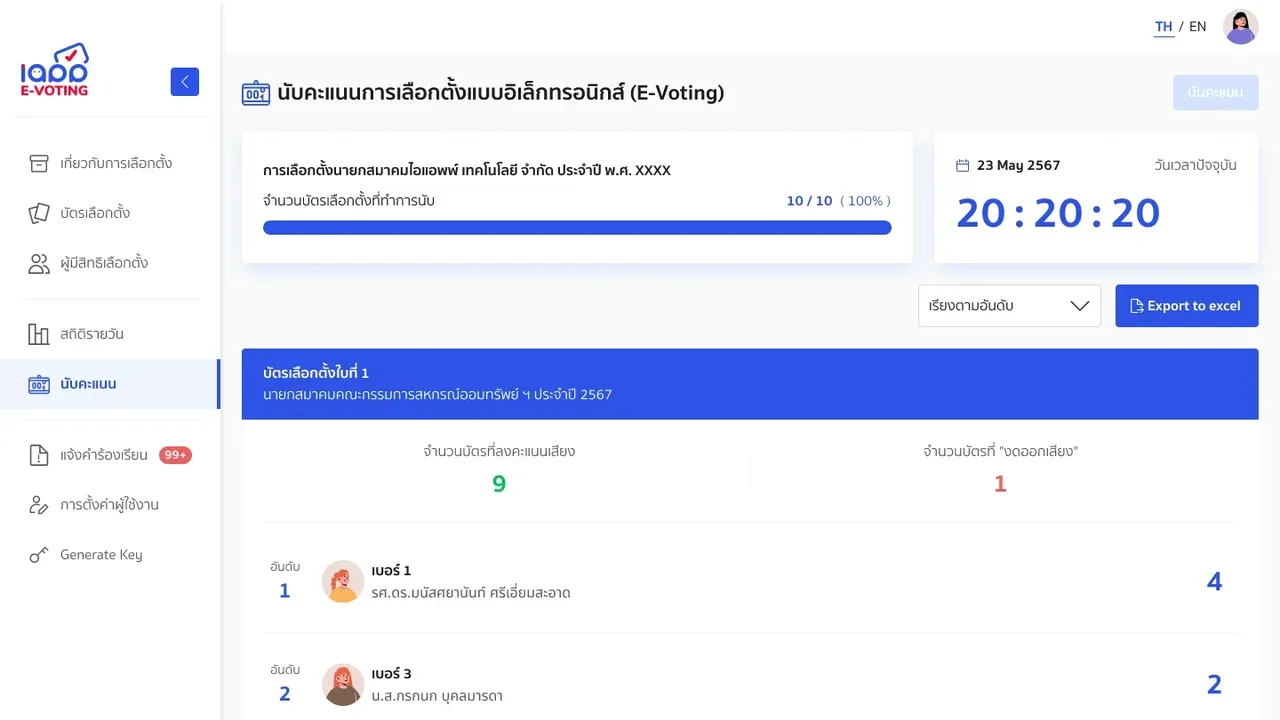This screenshot has width=1280, height=720.
Task: Click the complaint document icon
Action: pyautogui.click(x=39, y=455)
